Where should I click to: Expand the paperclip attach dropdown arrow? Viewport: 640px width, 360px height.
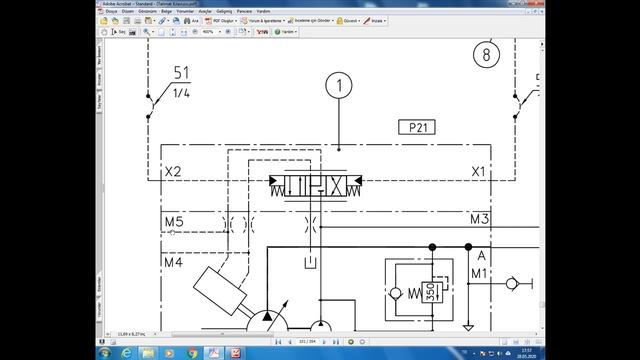point(168,21)
